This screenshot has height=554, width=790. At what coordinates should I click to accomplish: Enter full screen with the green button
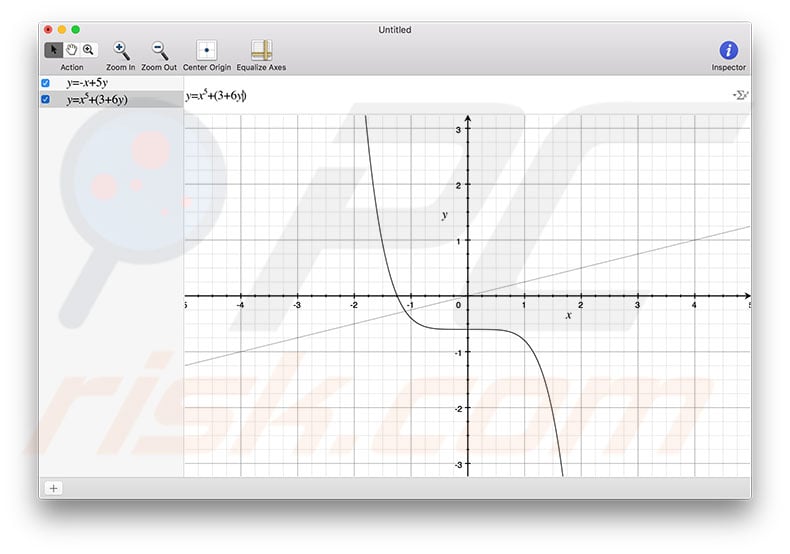coord(76,30)
